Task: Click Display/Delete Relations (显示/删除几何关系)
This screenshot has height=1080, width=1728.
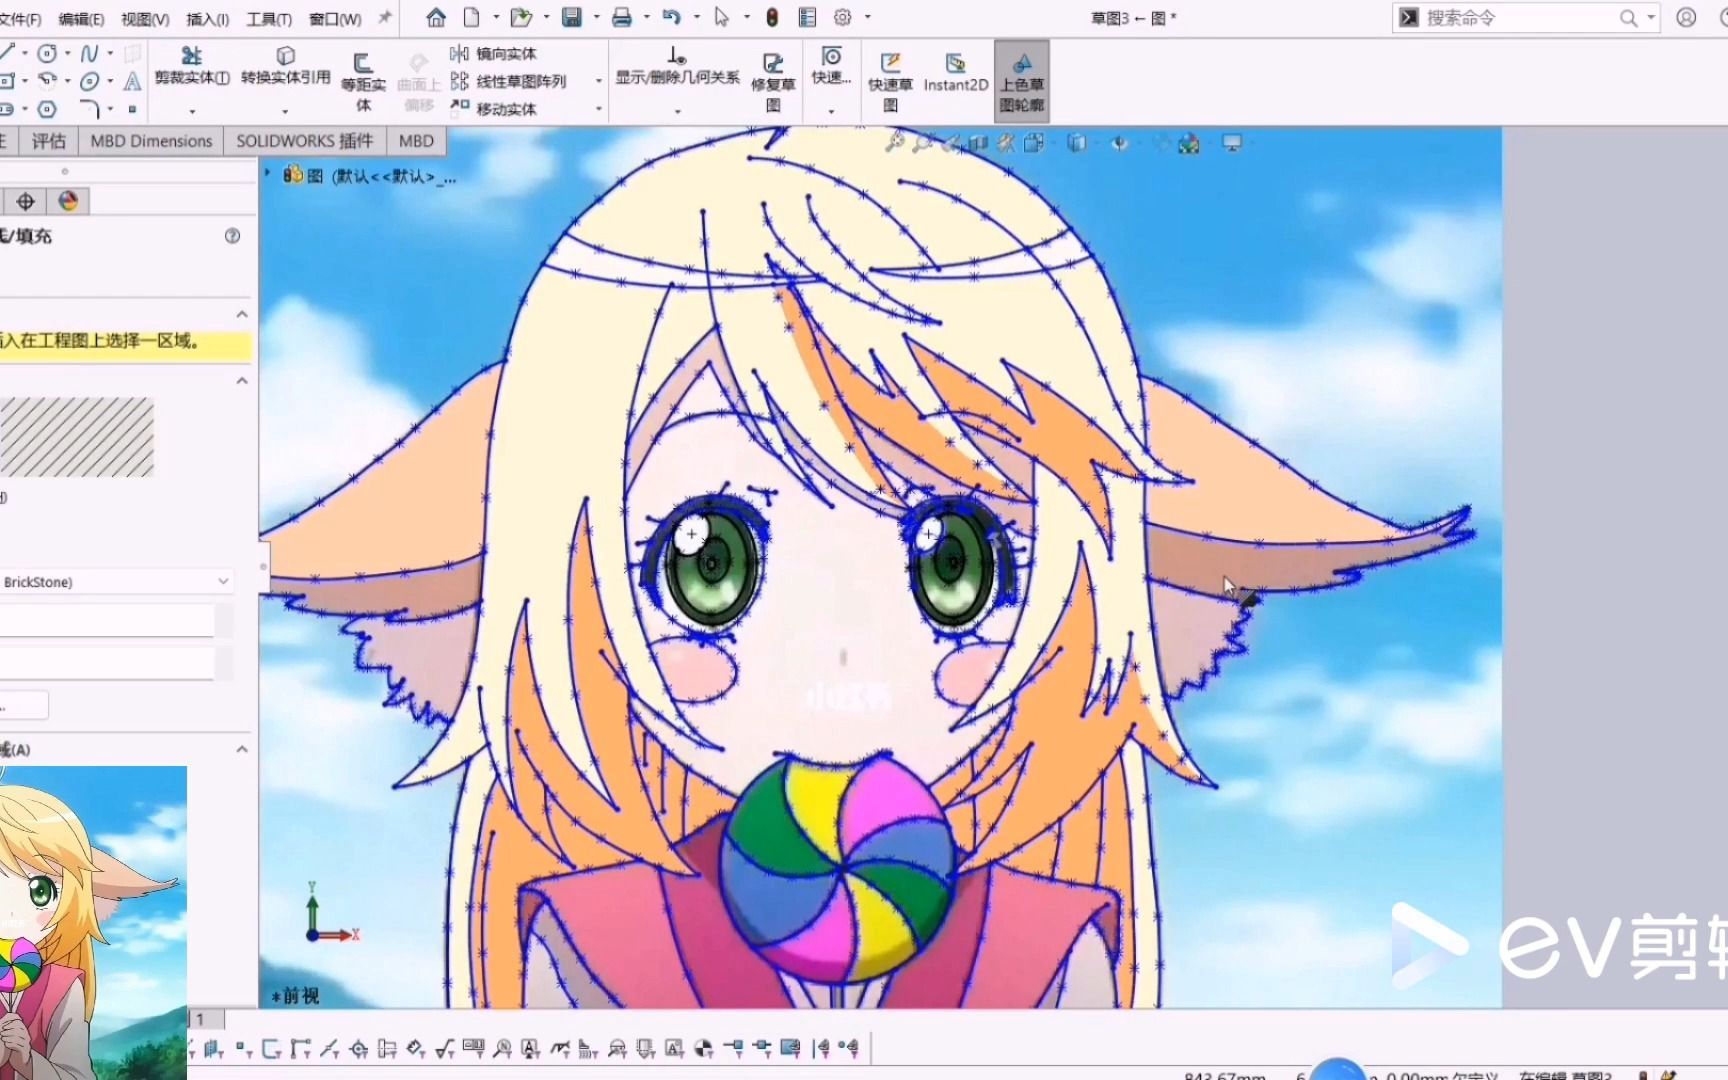Action: [677, 65]
